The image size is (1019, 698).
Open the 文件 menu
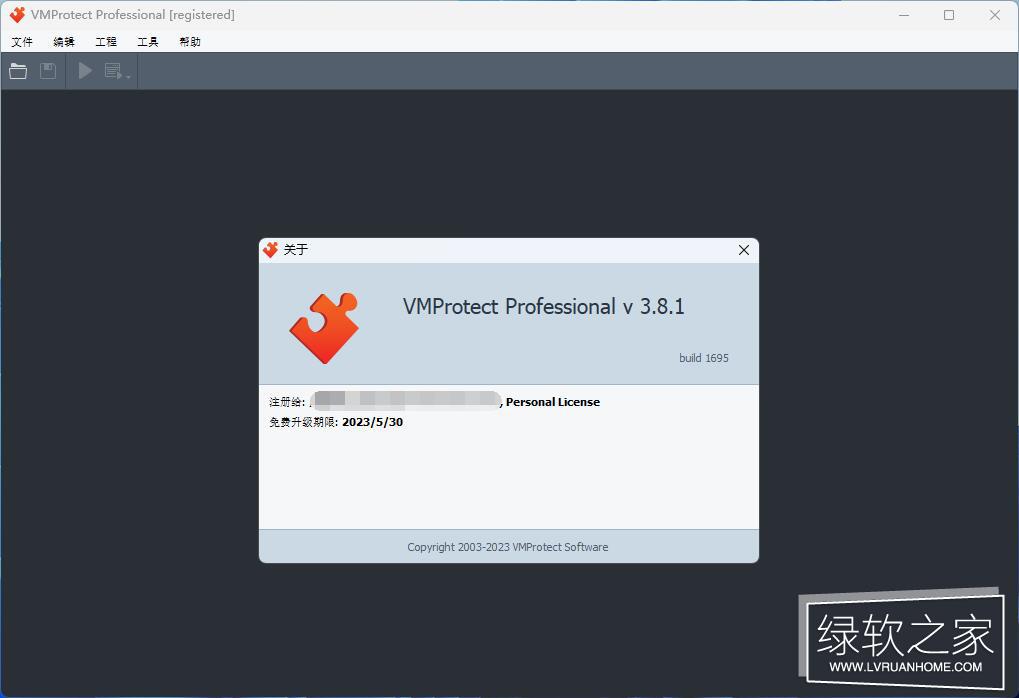[x=22, y=42]
